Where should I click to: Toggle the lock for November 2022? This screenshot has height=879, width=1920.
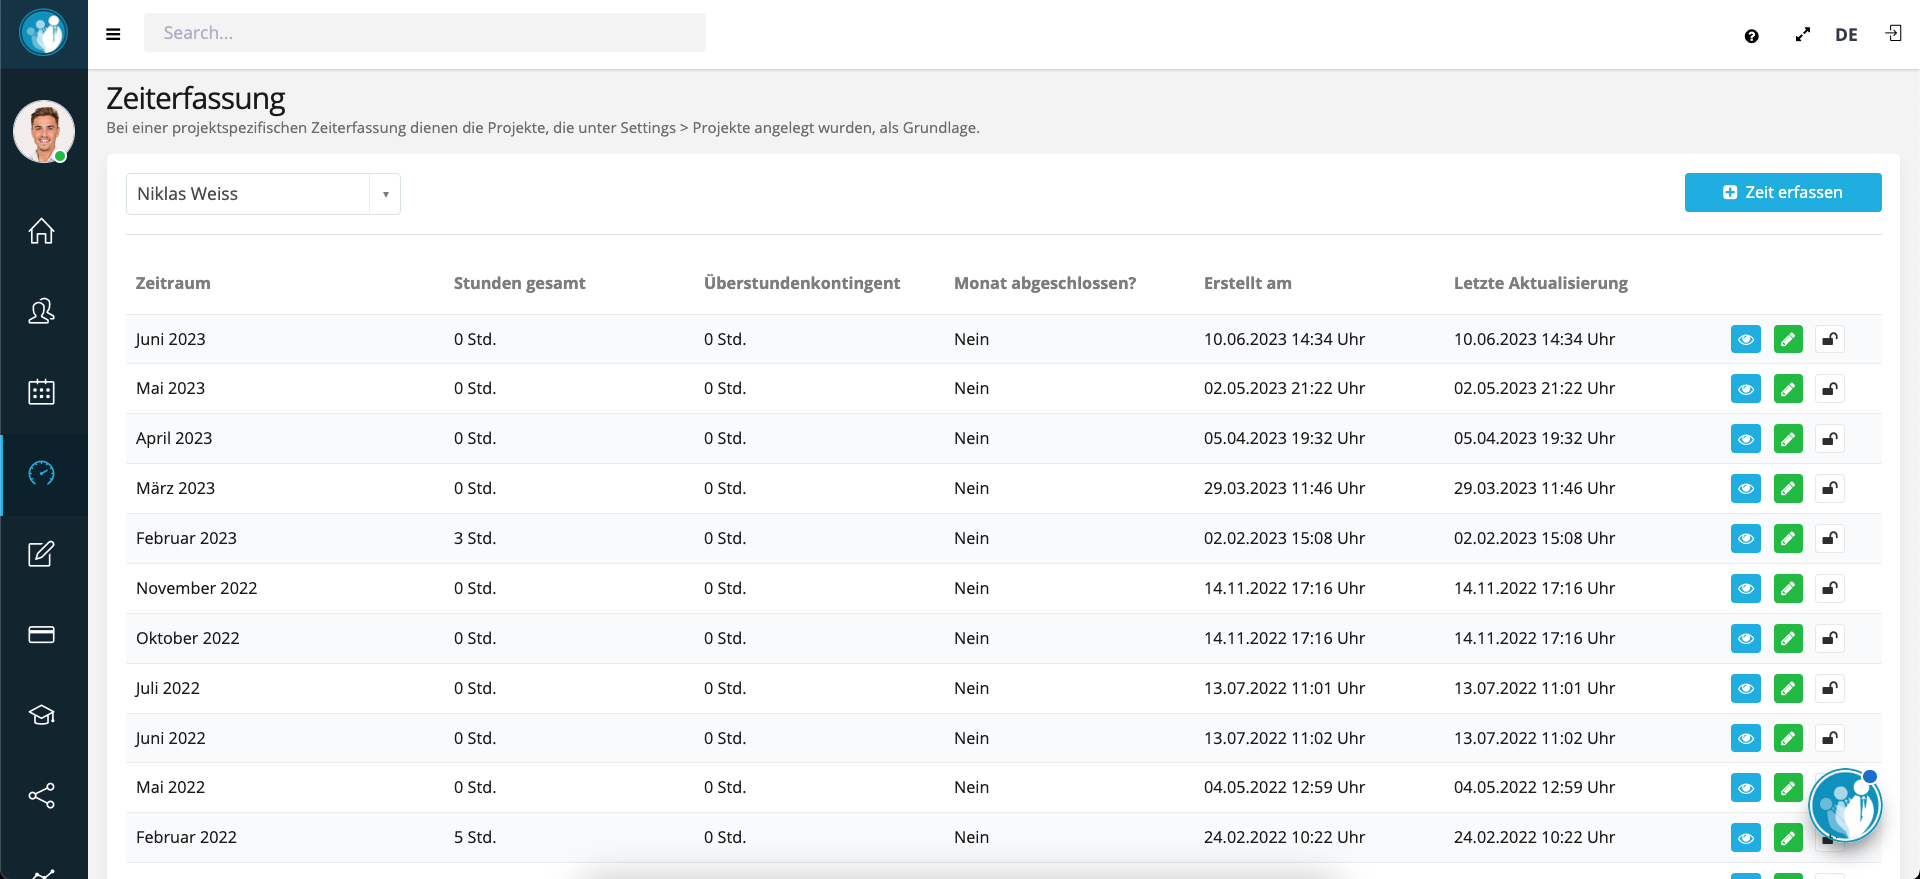coord(1830,588)
